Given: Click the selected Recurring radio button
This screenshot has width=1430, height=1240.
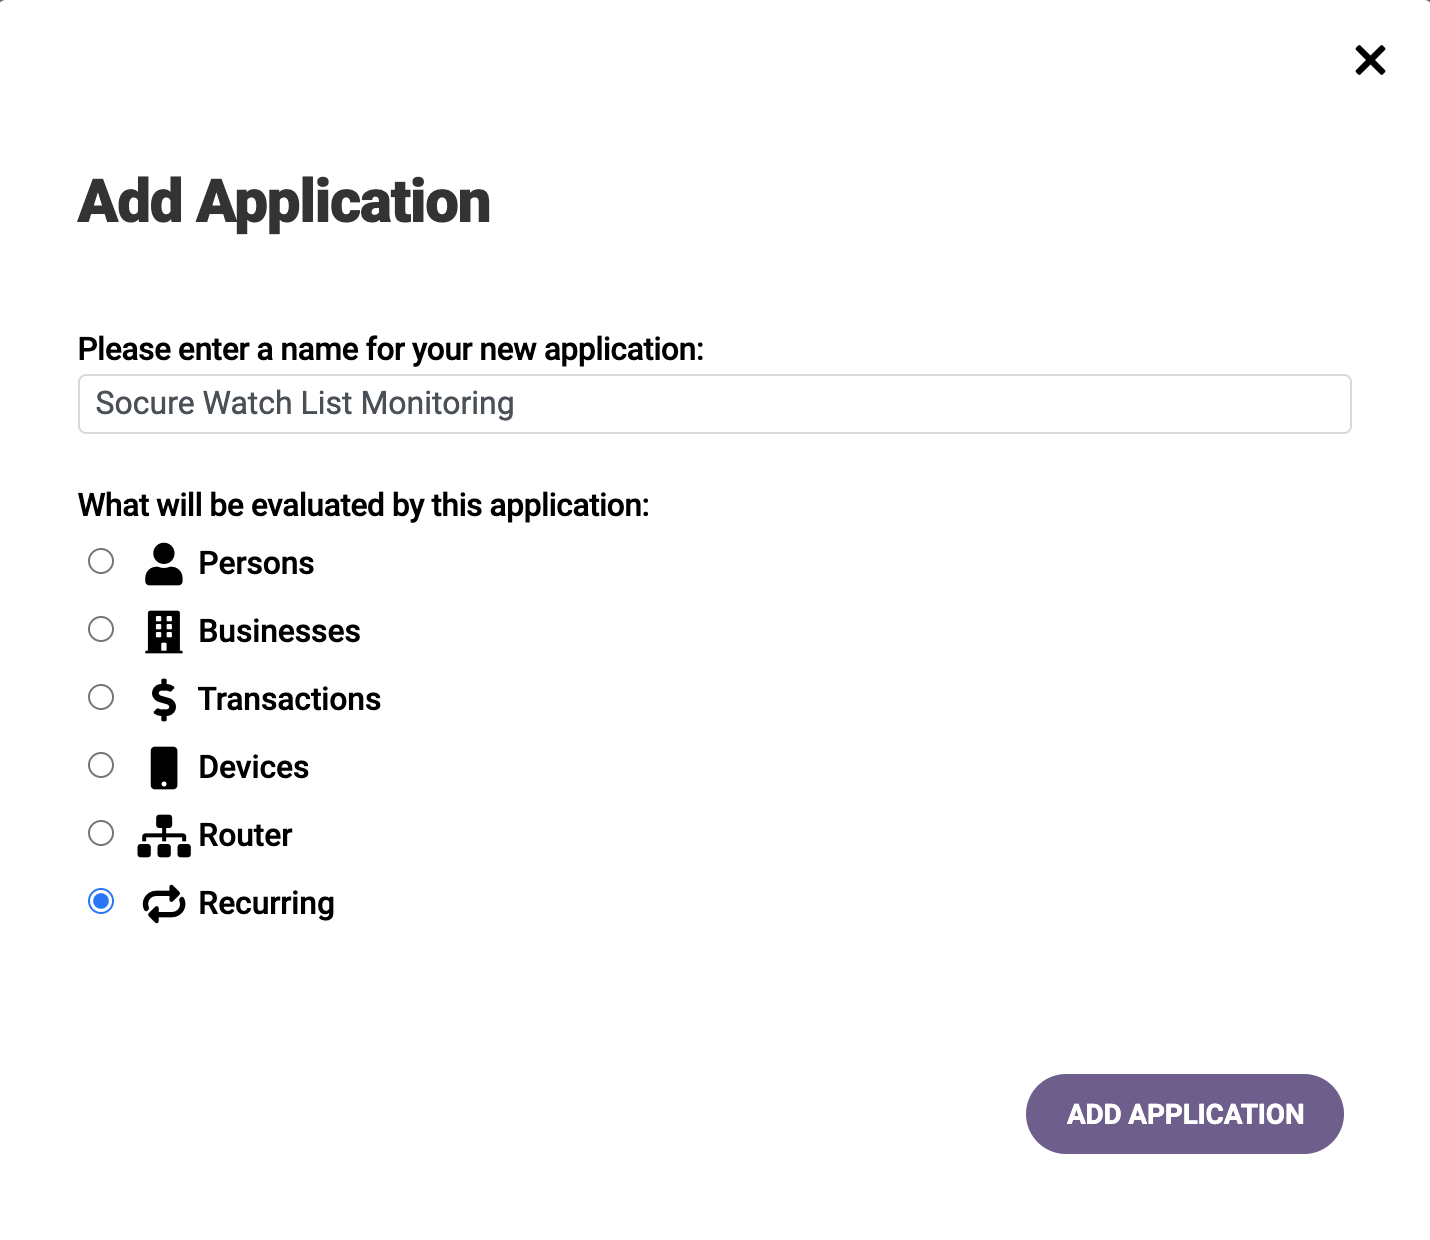Looking at the screenshot, I should 101,901.
